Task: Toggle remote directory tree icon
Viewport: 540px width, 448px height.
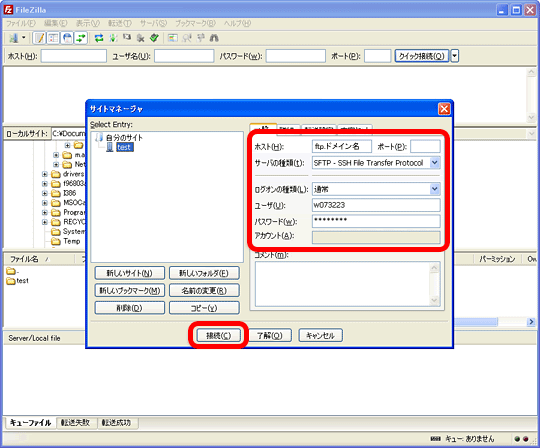Action: point(67,38)
